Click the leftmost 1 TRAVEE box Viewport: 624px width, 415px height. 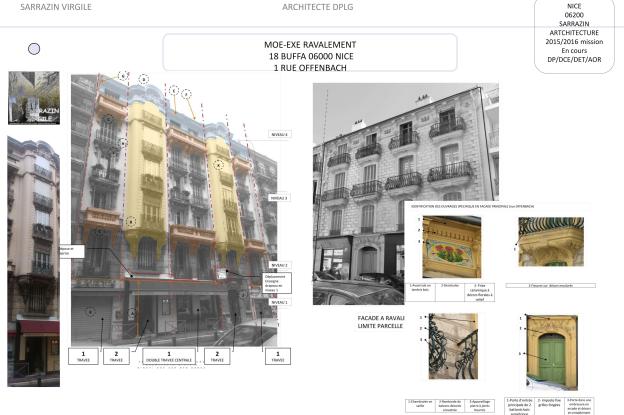[83, 356]
